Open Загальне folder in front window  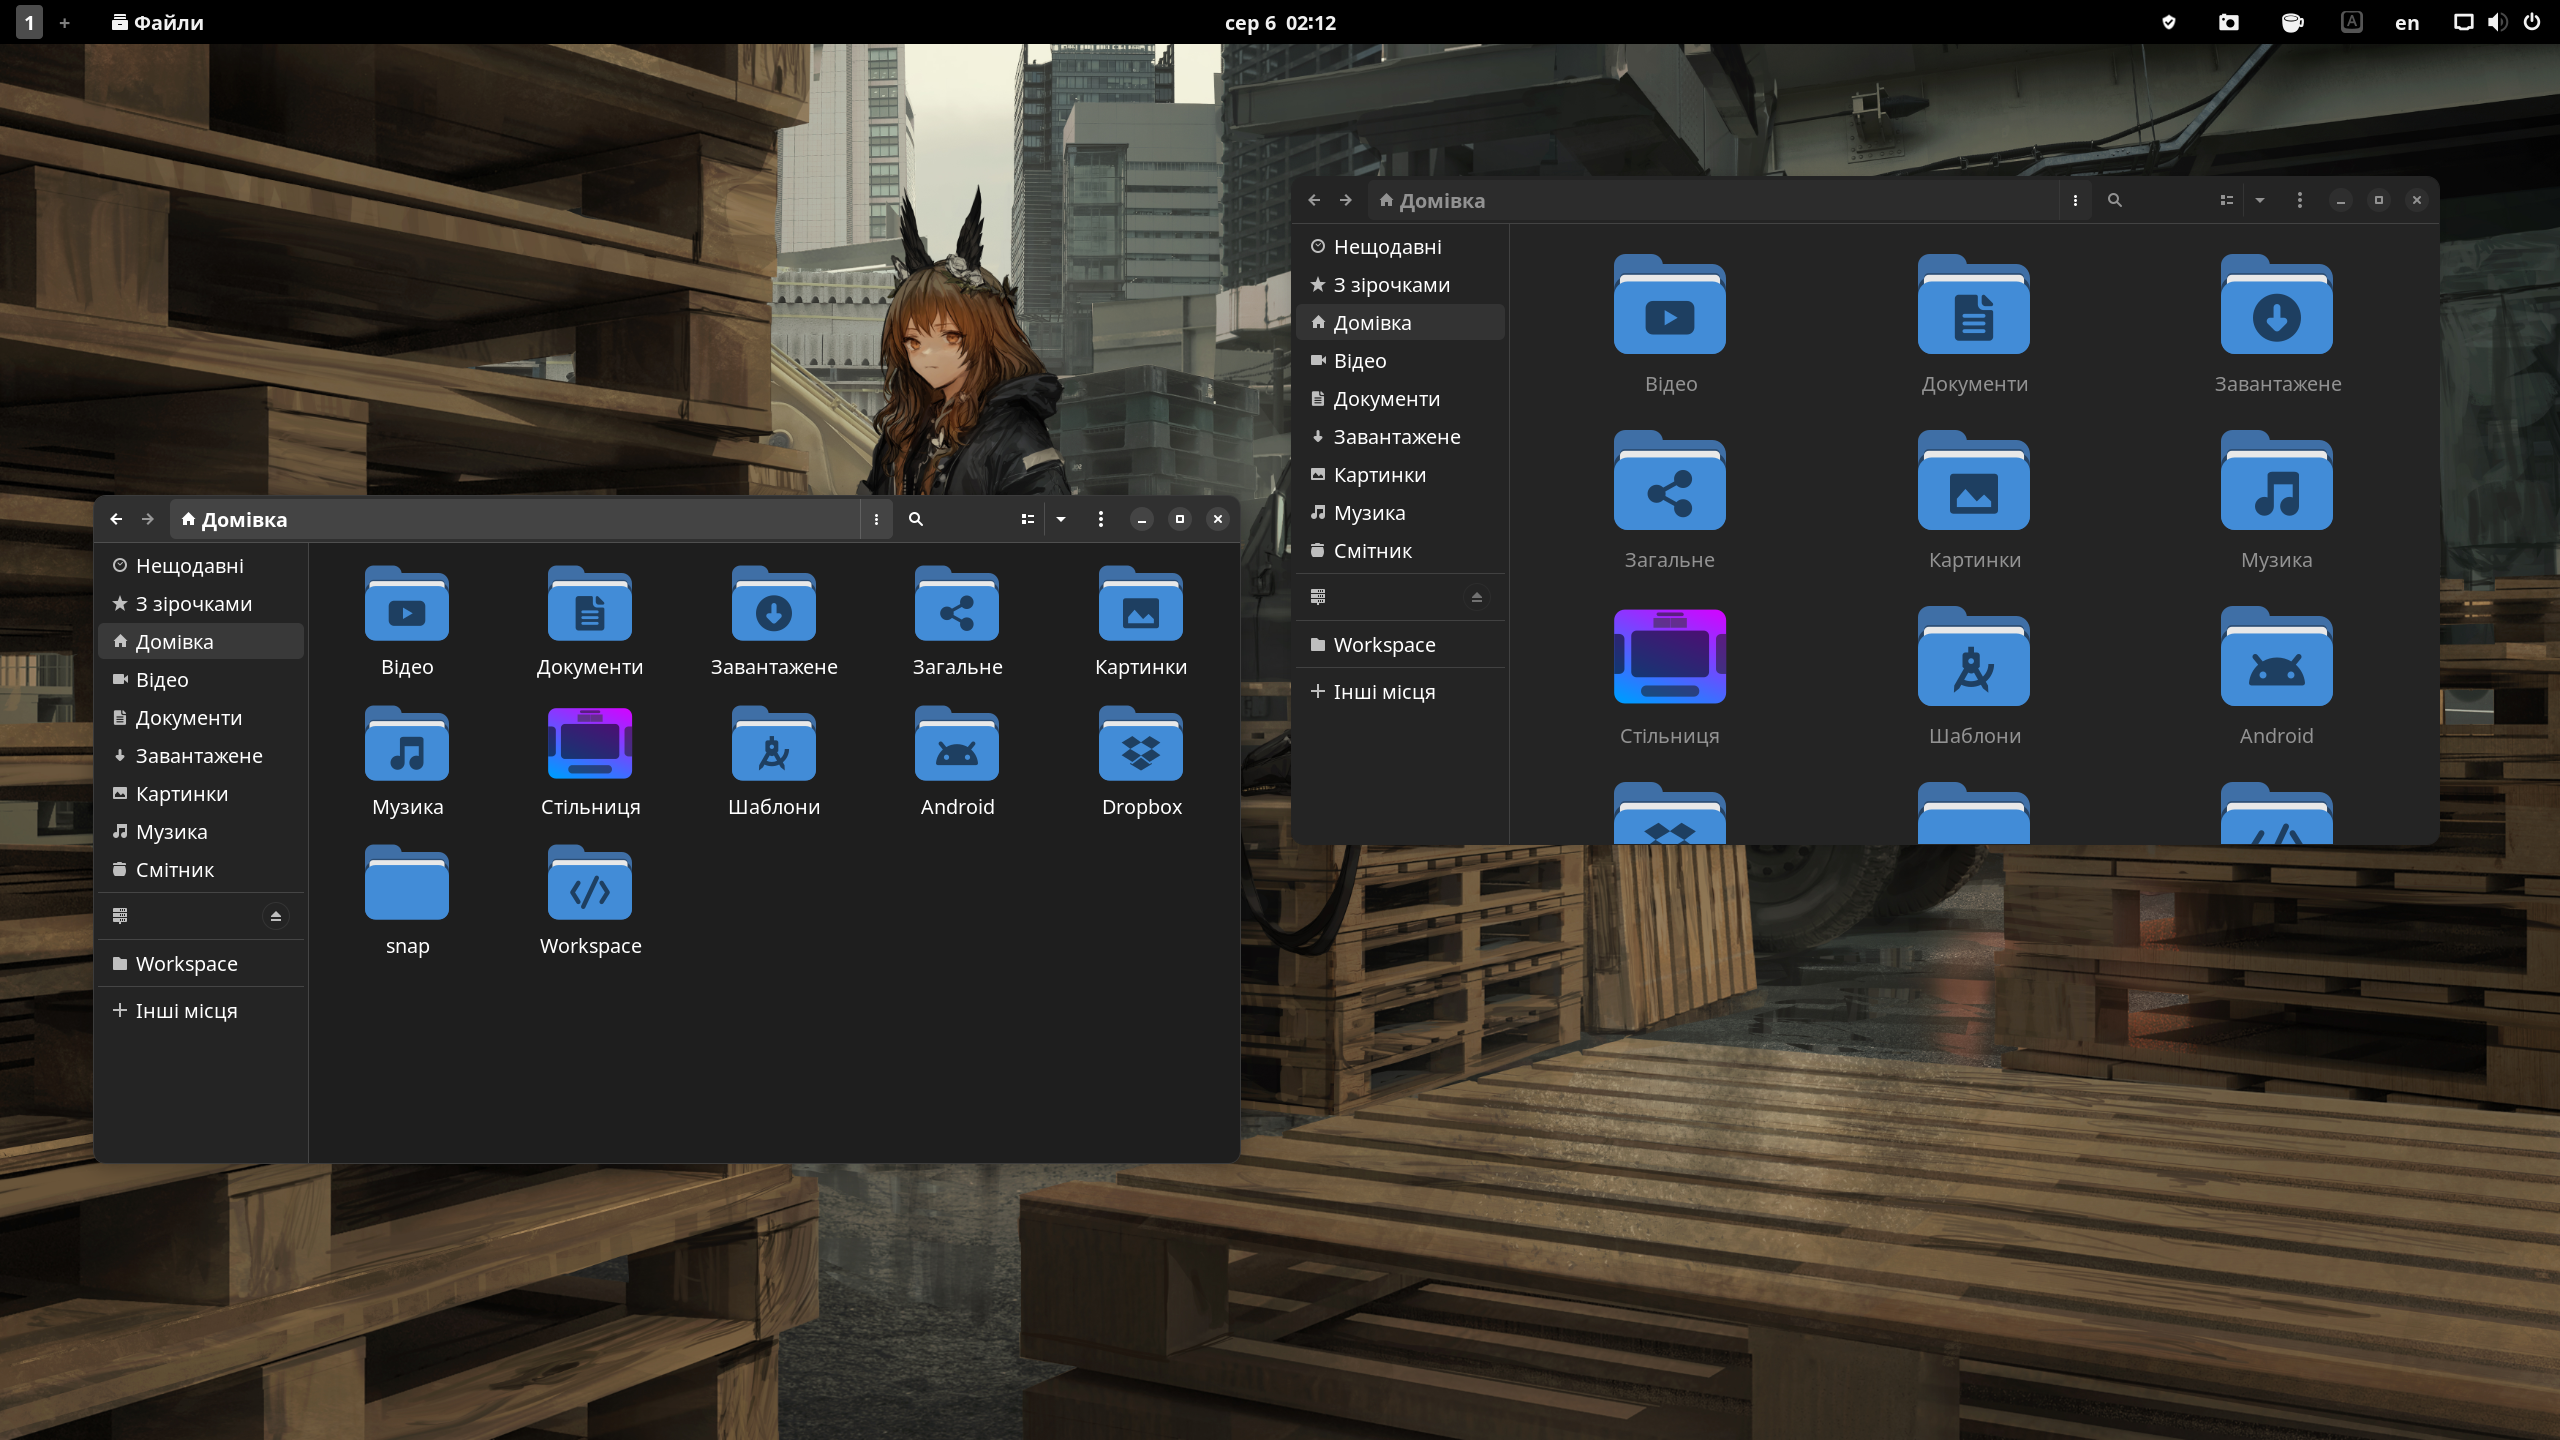957,622
